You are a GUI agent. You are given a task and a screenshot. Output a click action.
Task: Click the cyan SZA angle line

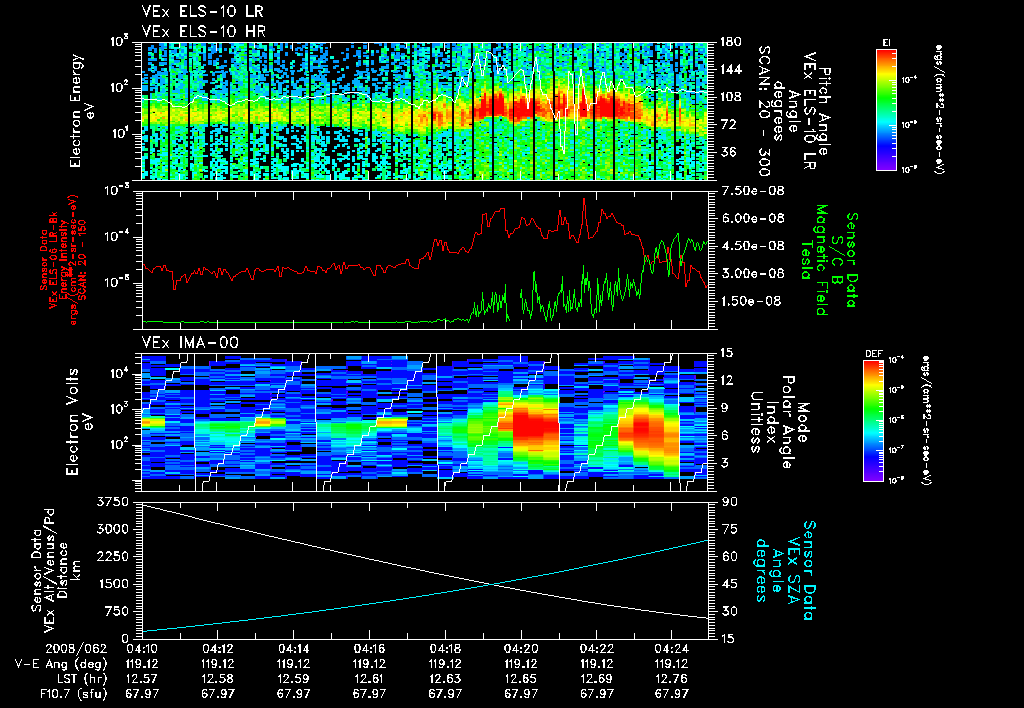click(x=424, y=596)
